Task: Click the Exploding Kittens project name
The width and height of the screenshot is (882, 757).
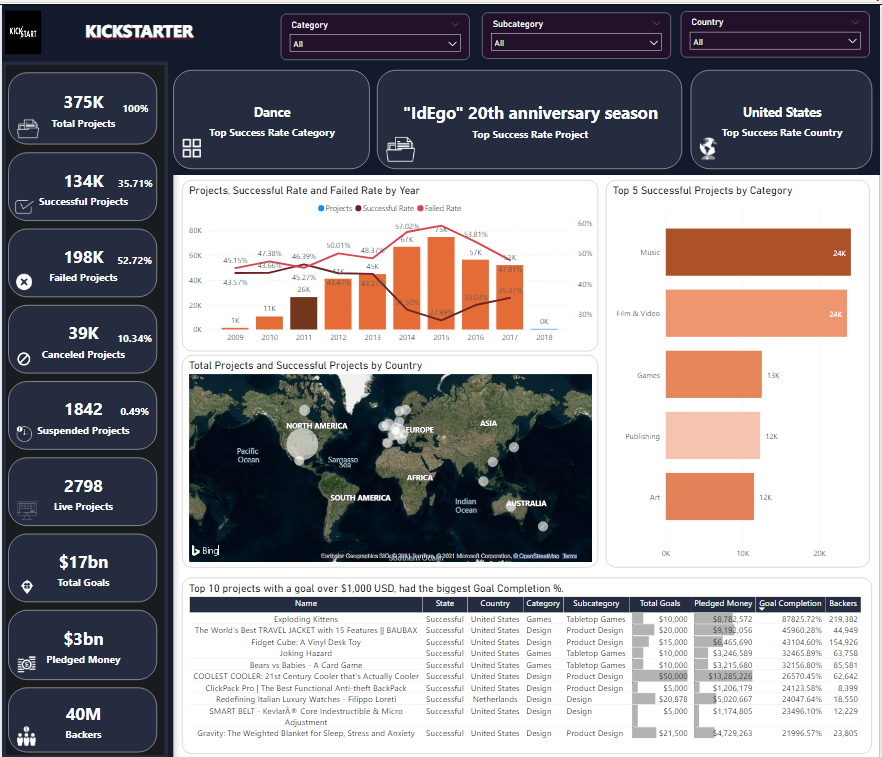Action: point(306,618)
